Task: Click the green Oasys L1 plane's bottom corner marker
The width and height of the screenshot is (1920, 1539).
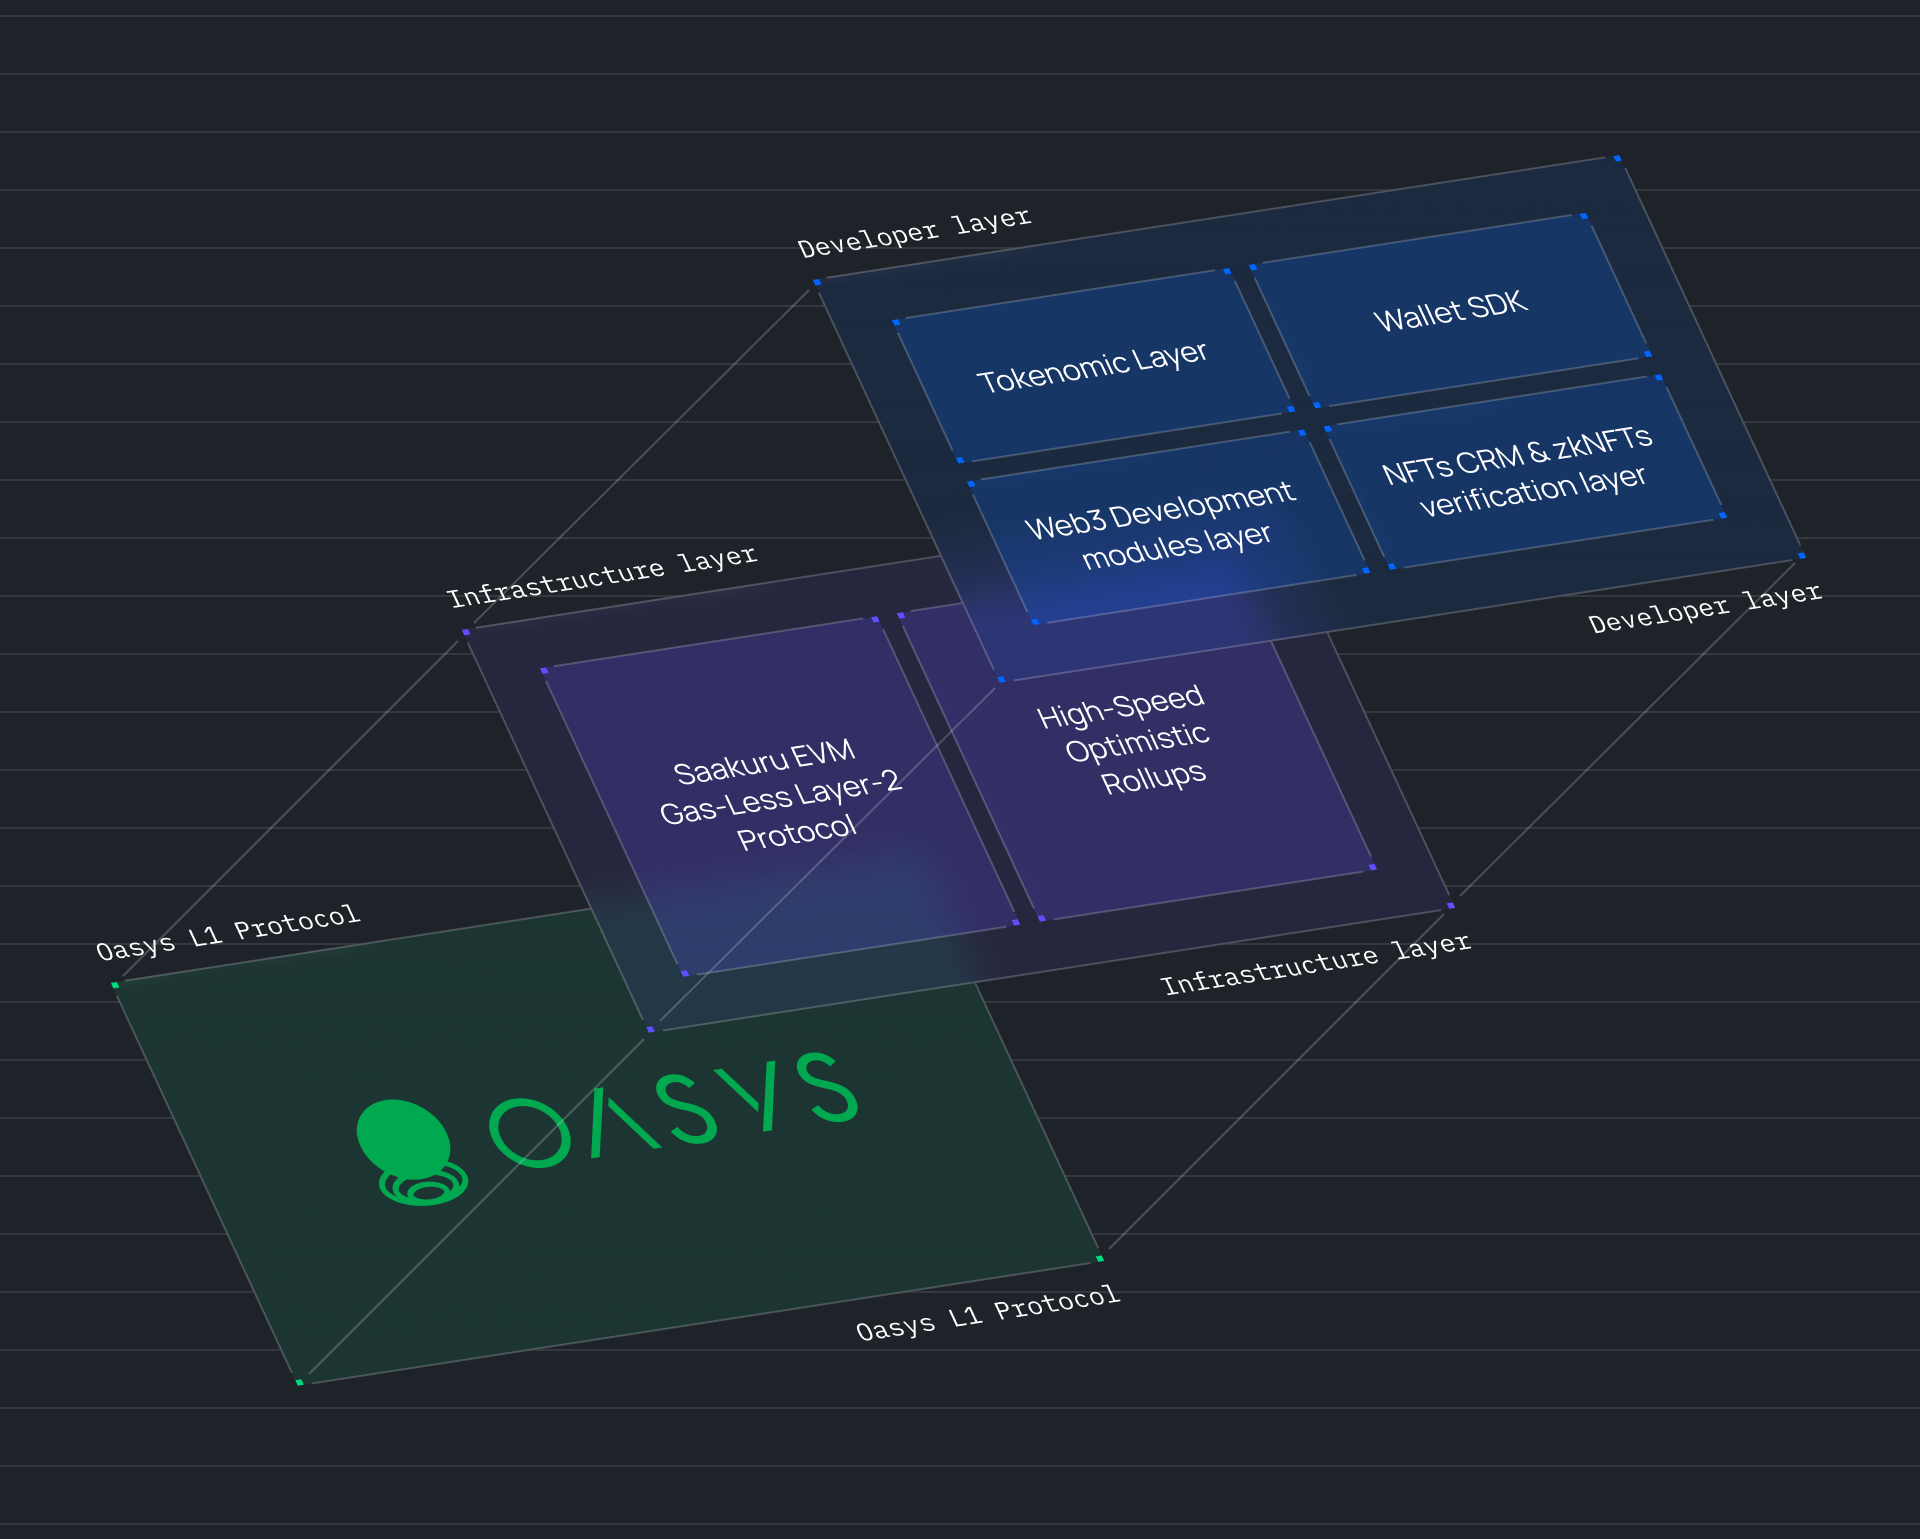Action: [299, 1382]
